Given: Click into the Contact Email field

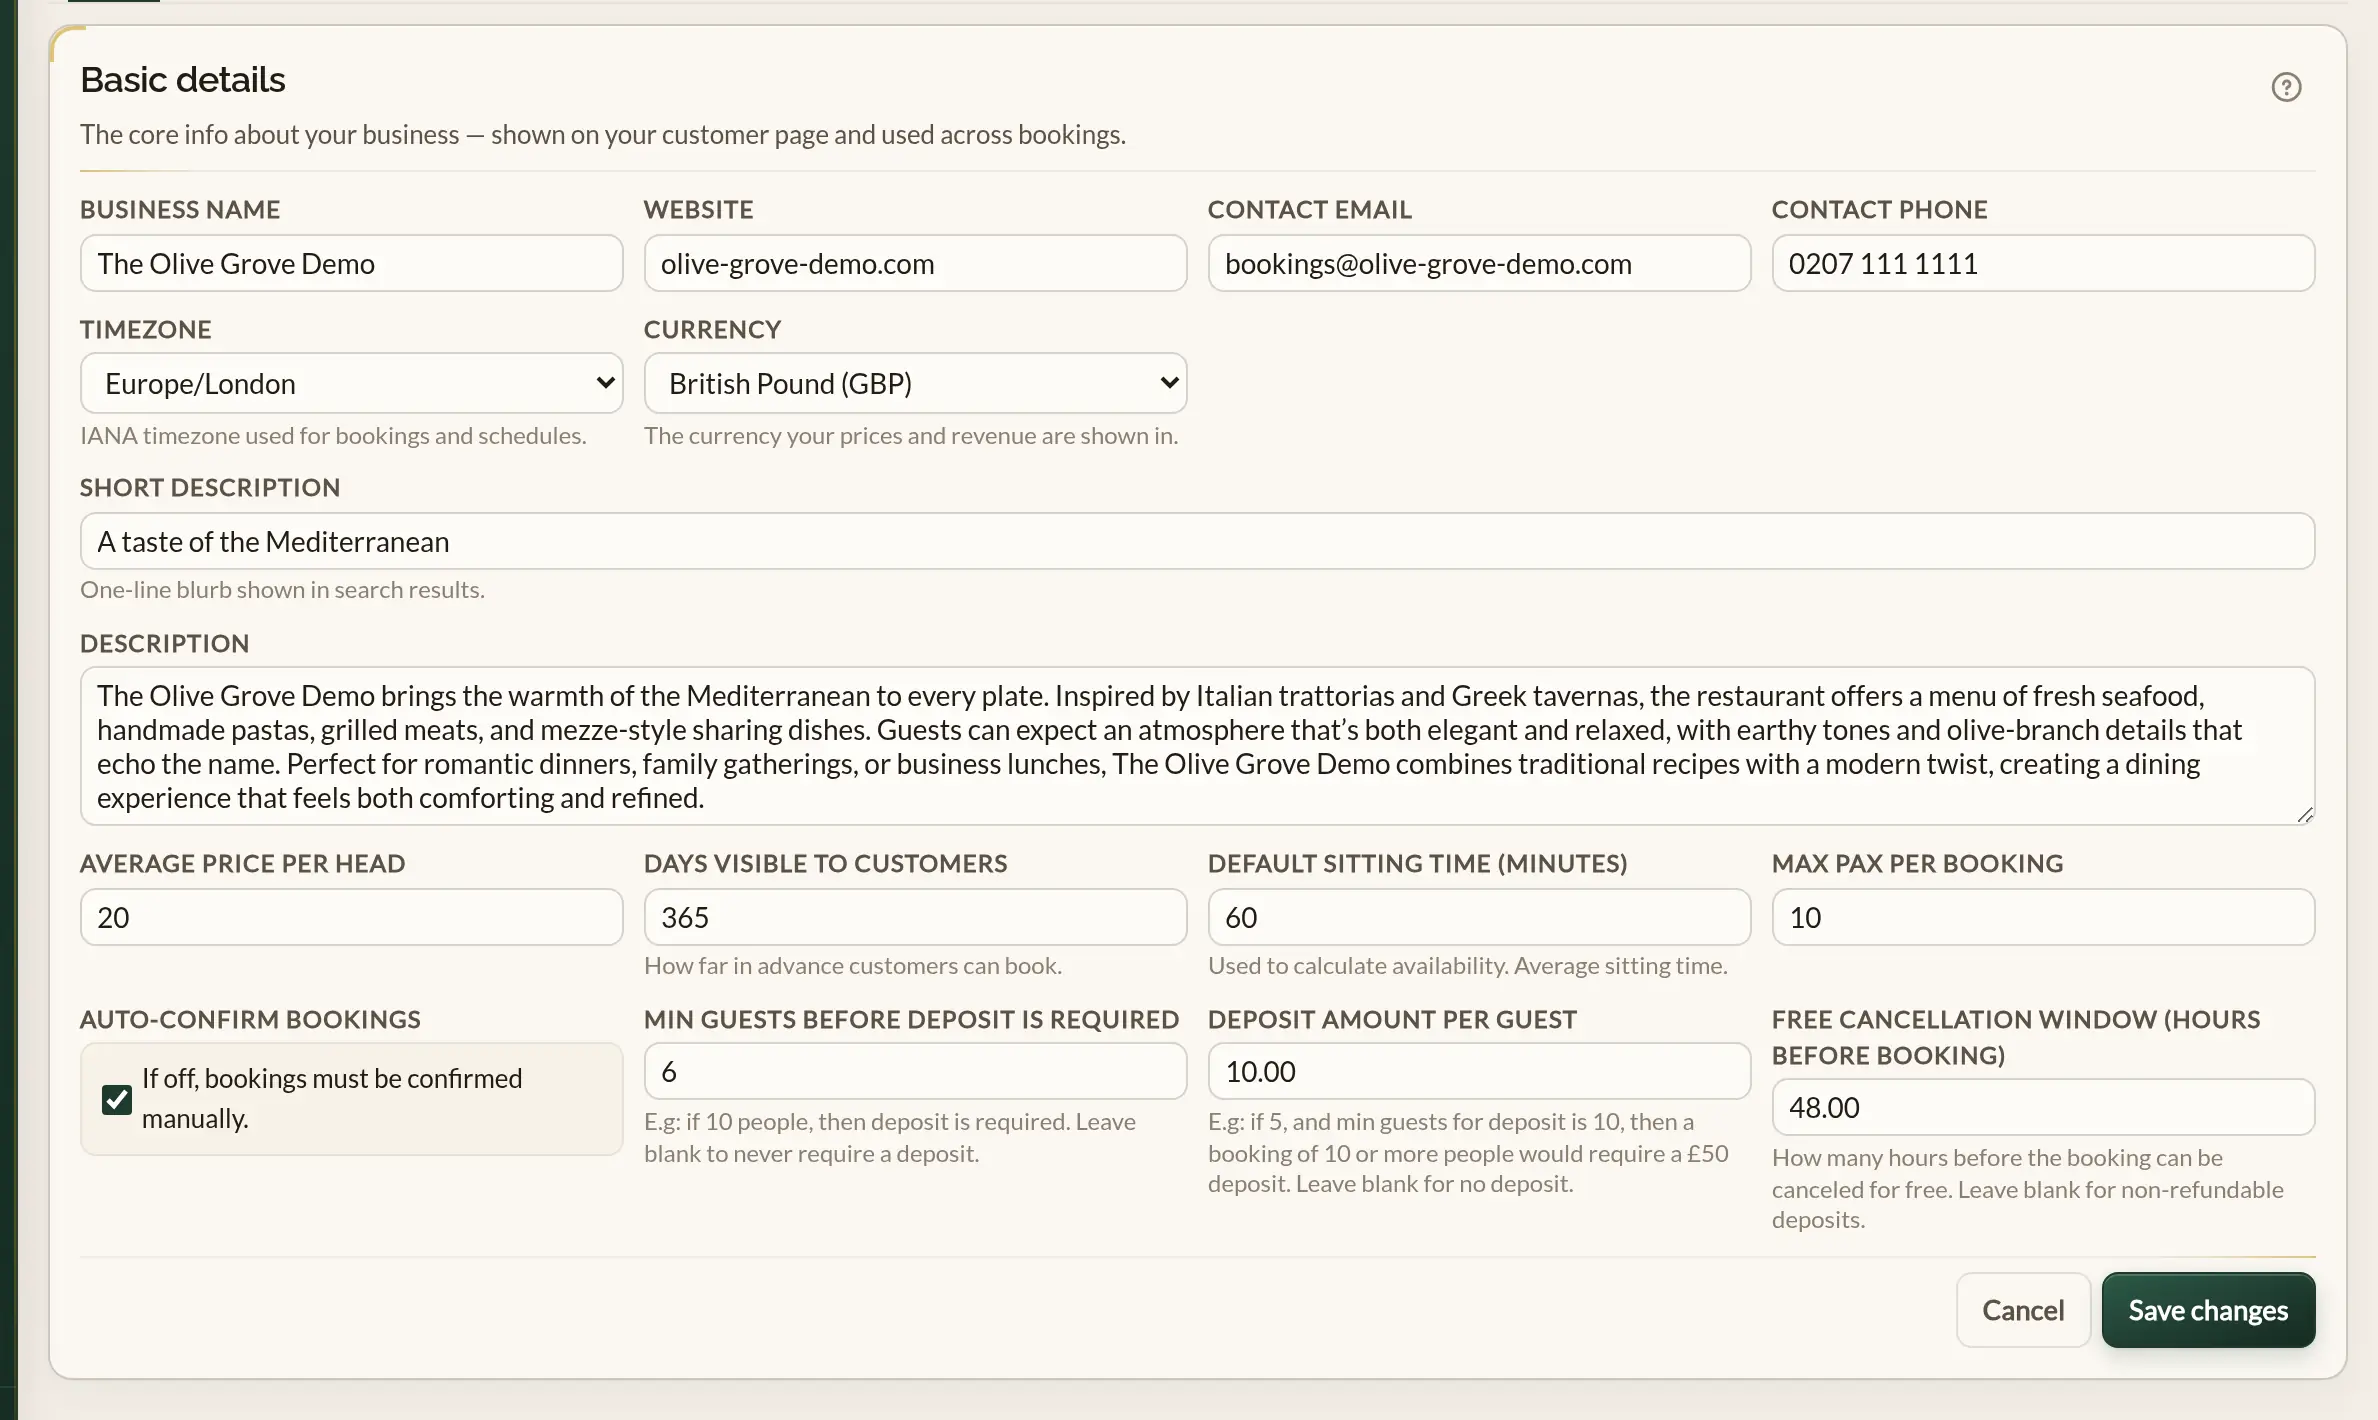Looking at the screenshot, I should 1479,263.
